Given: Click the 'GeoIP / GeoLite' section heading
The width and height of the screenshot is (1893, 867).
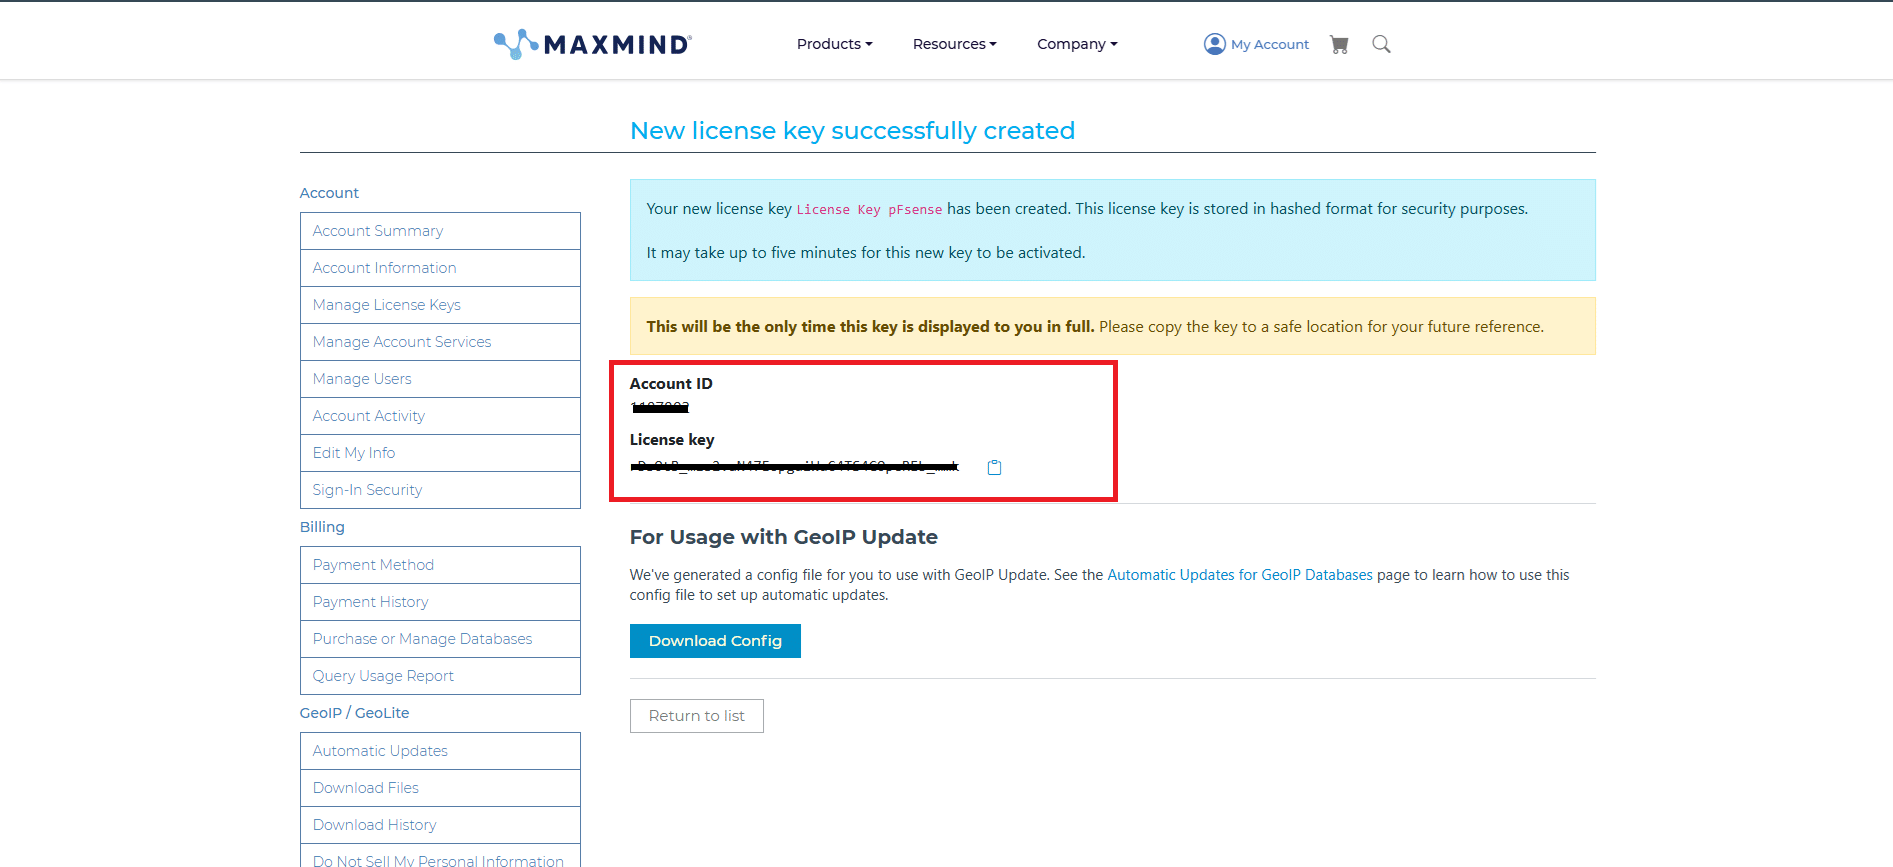Looking at the screenshot, I should tap(354, 713).
